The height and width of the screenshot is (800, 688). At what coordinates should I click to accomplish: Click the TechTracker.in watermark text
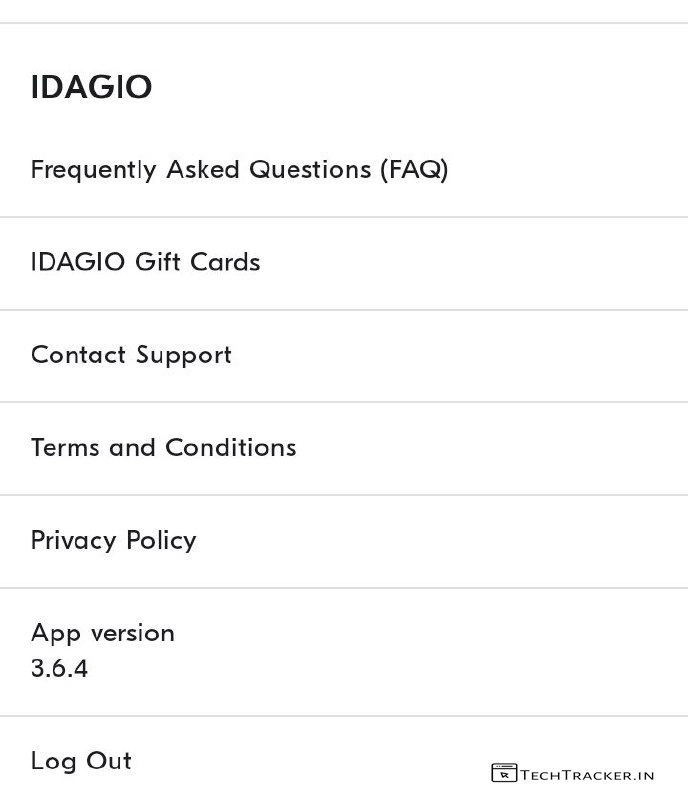tap(587, 774)
